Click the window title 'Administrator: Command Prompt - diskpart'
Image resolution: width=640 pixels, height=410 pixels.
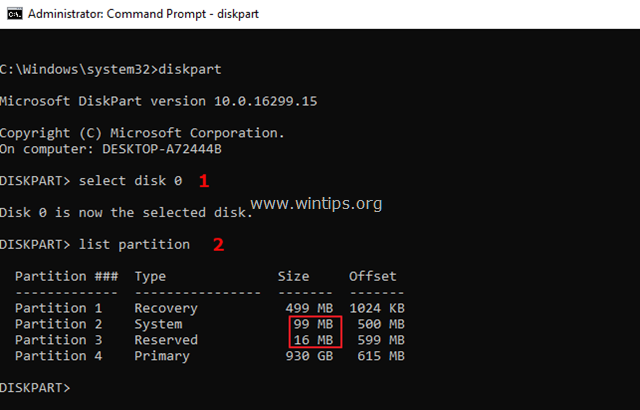(x=143, y=14)
